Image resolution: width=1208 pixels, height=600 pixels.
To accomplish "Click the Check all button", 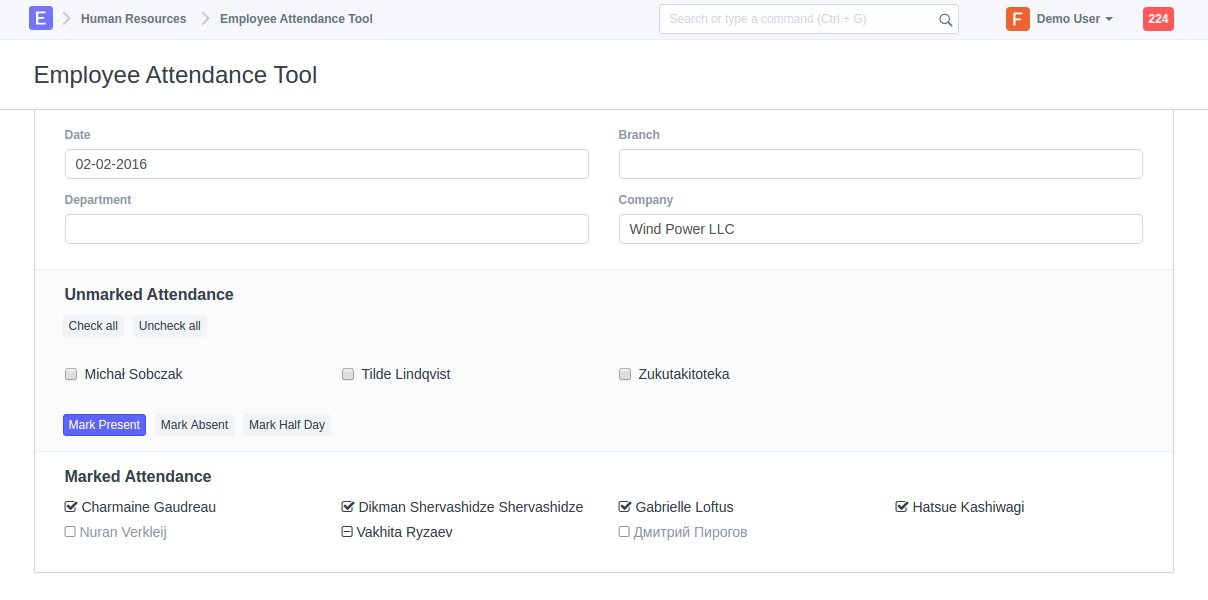I will pos(93,326).
